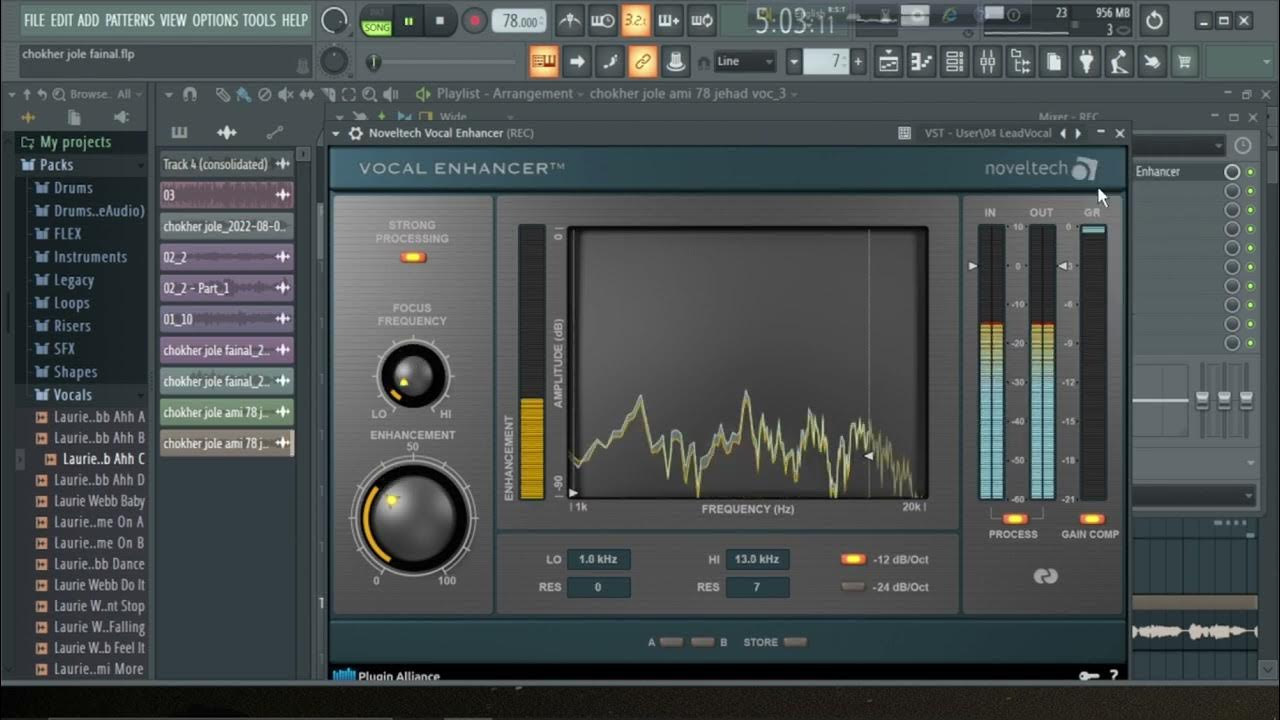
Task: Open the plugin window options arrow menu
Action: point(337,133)
